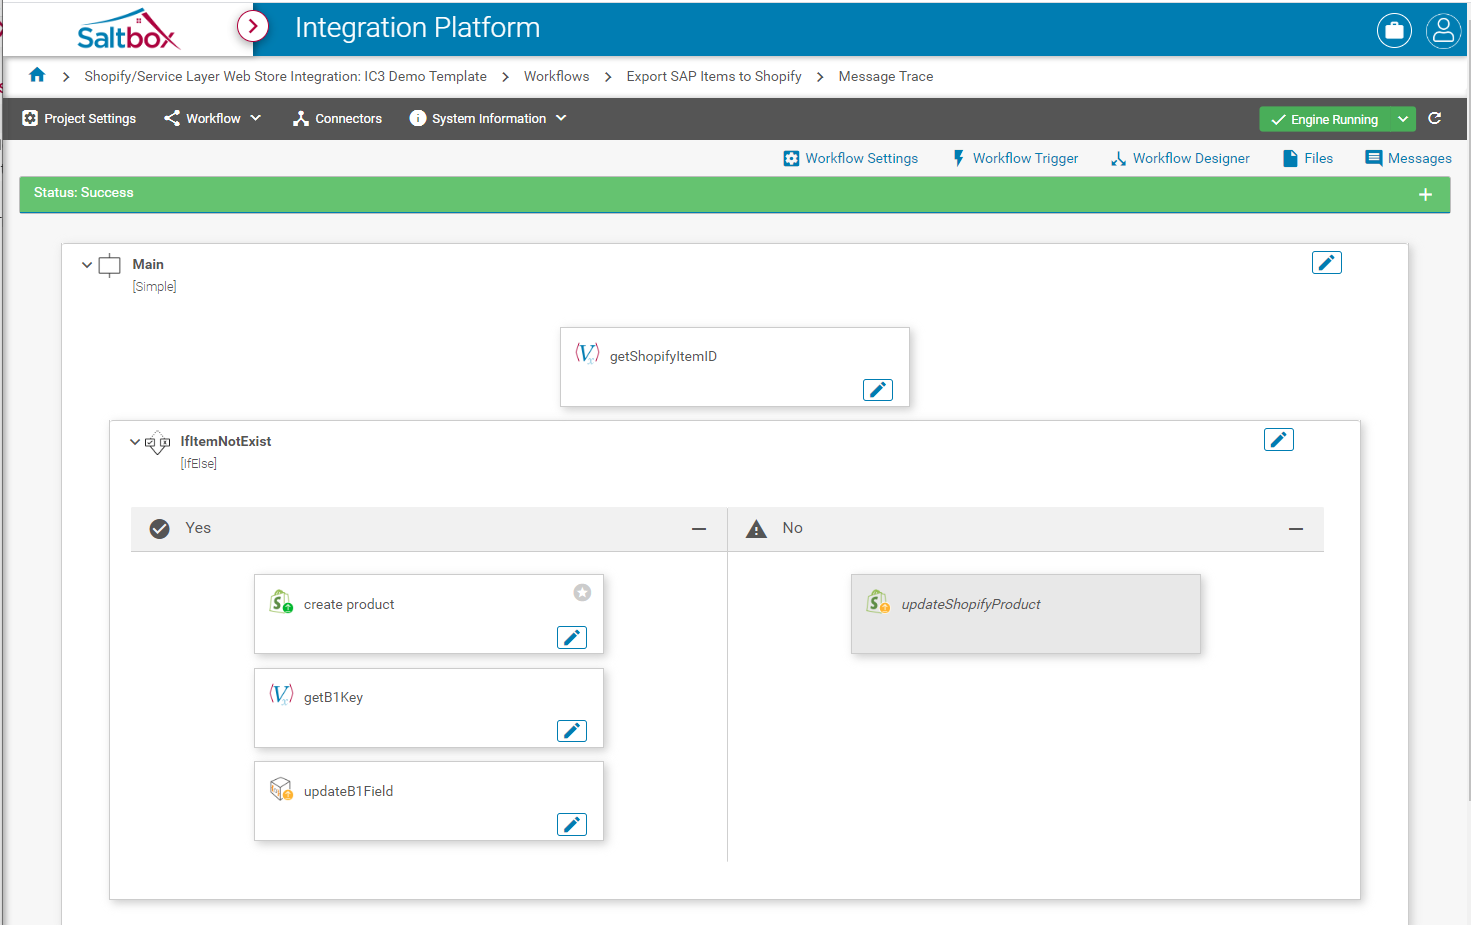Image resolution: width=1471 pixels, height=925 pixels.
Task: Click the refresh icon beside Engine Running
Action: (x=1435, y=118)
